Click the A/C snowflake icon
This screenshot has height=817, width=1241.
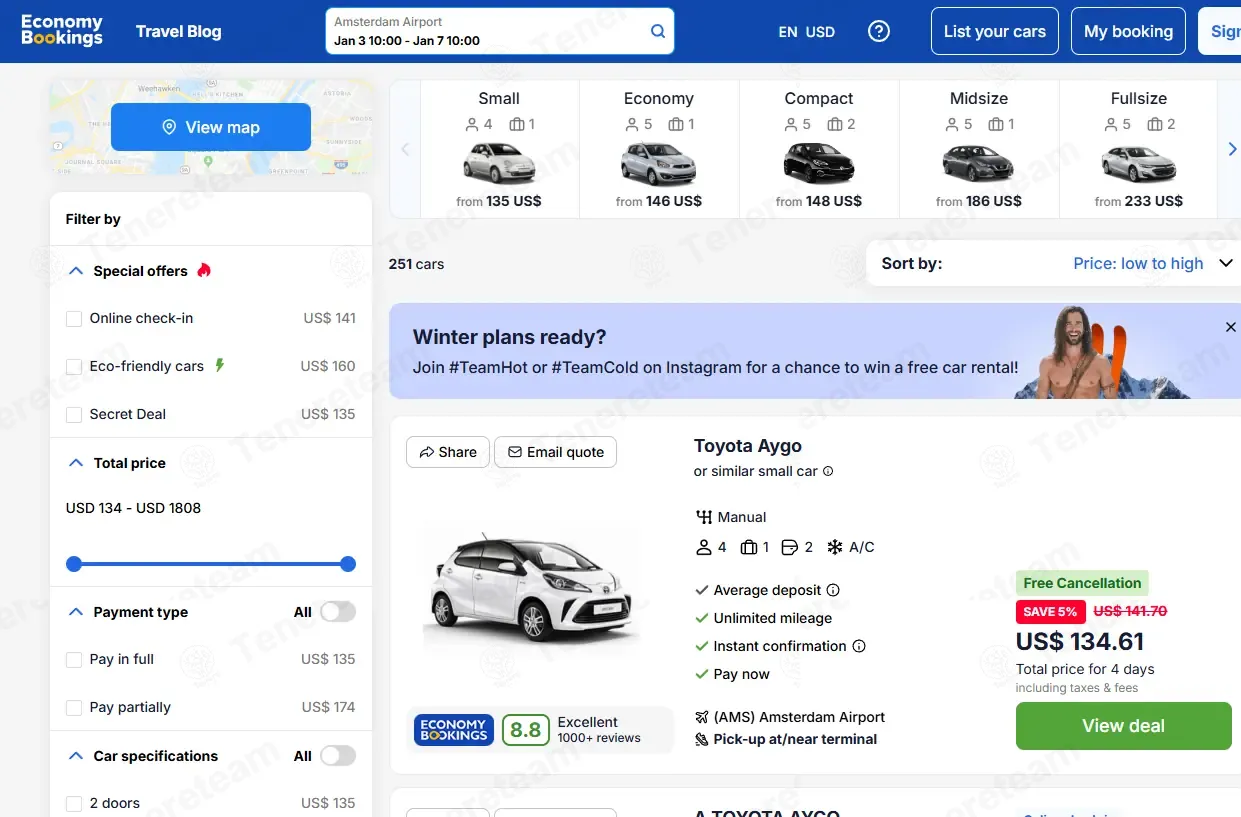[834, 547]
